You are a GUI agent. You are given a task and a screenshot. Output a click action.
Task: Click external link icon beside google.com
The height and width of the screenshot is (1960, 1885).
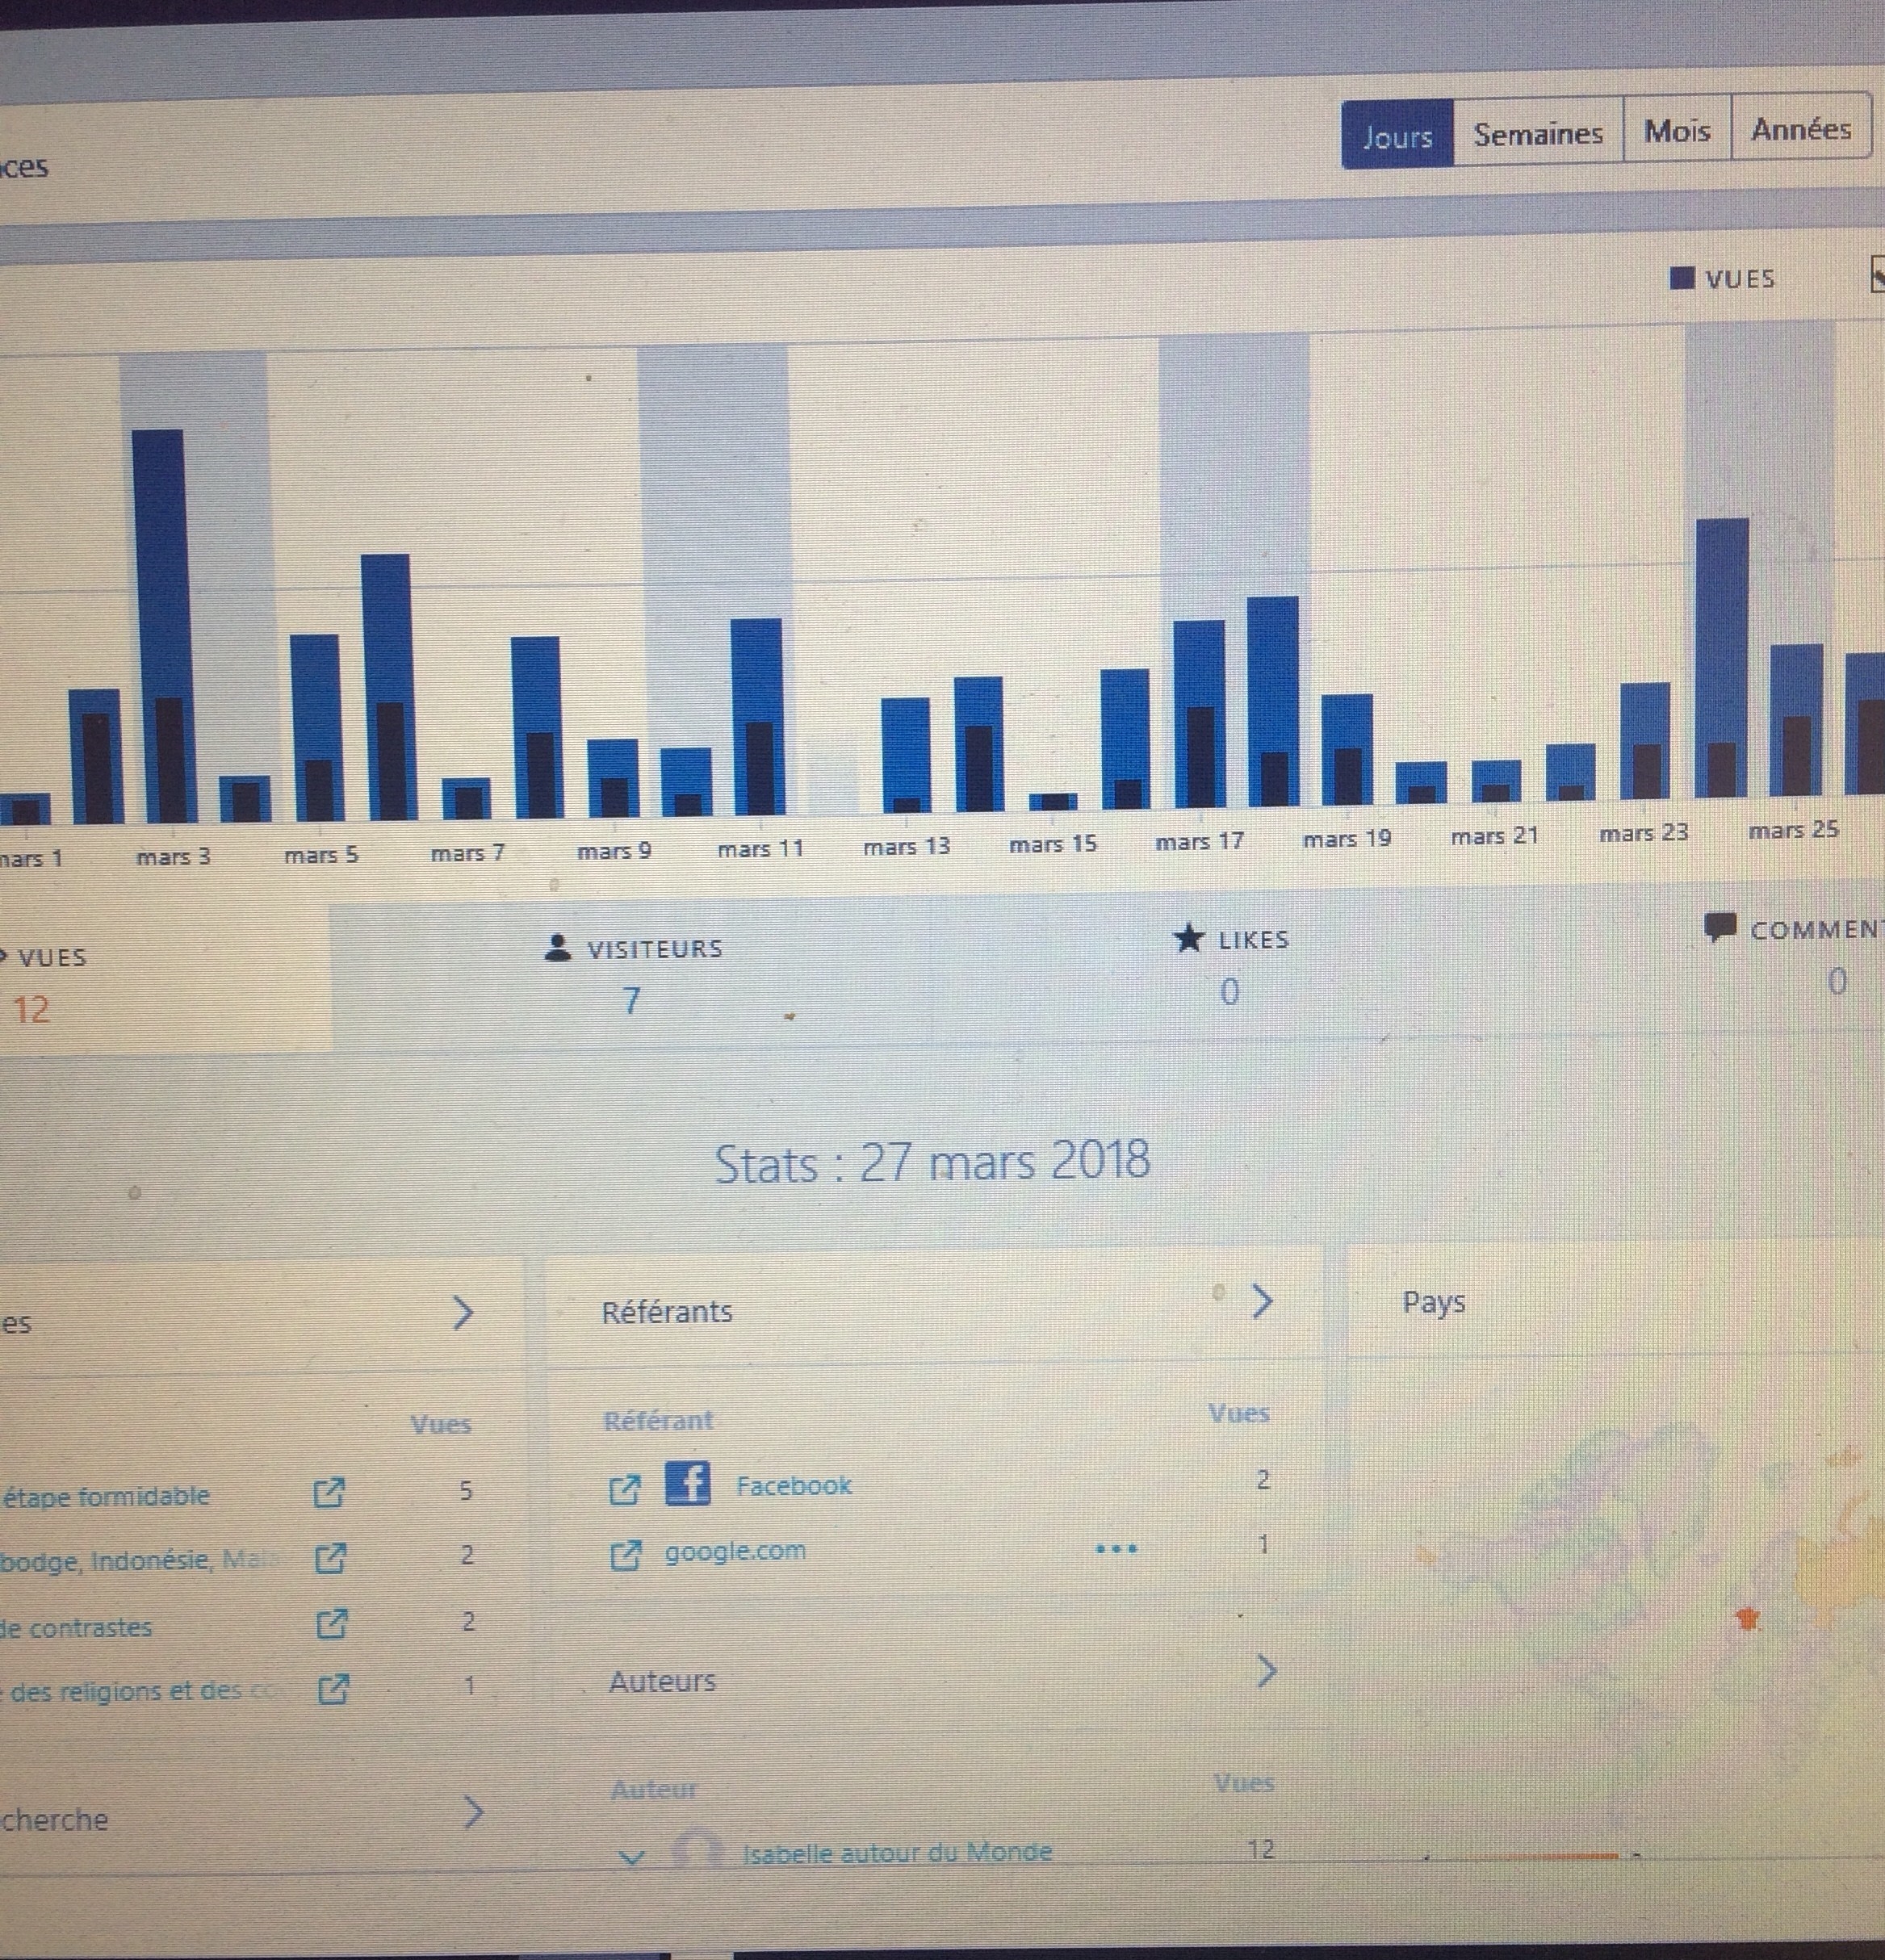pyautogui.click(x=625, y=1555)
